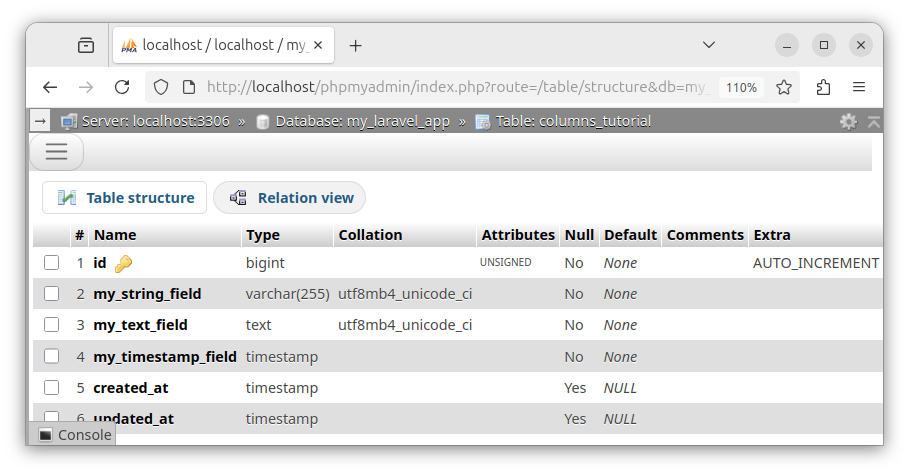Focus the URL address field

click(458, 87)
